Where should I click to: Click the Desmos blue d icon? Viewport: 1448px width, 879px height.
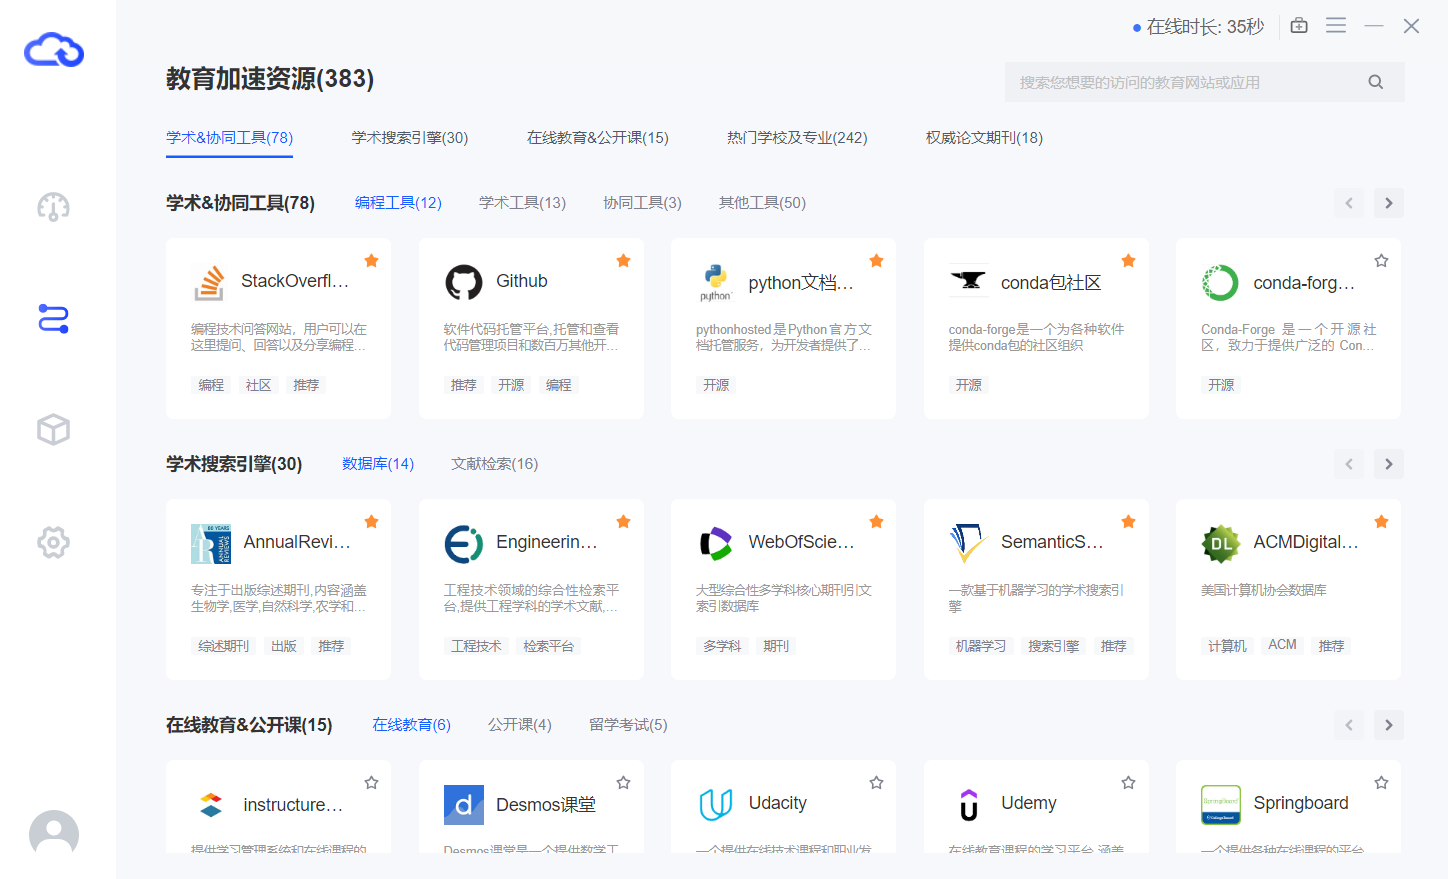coord(463,805)
